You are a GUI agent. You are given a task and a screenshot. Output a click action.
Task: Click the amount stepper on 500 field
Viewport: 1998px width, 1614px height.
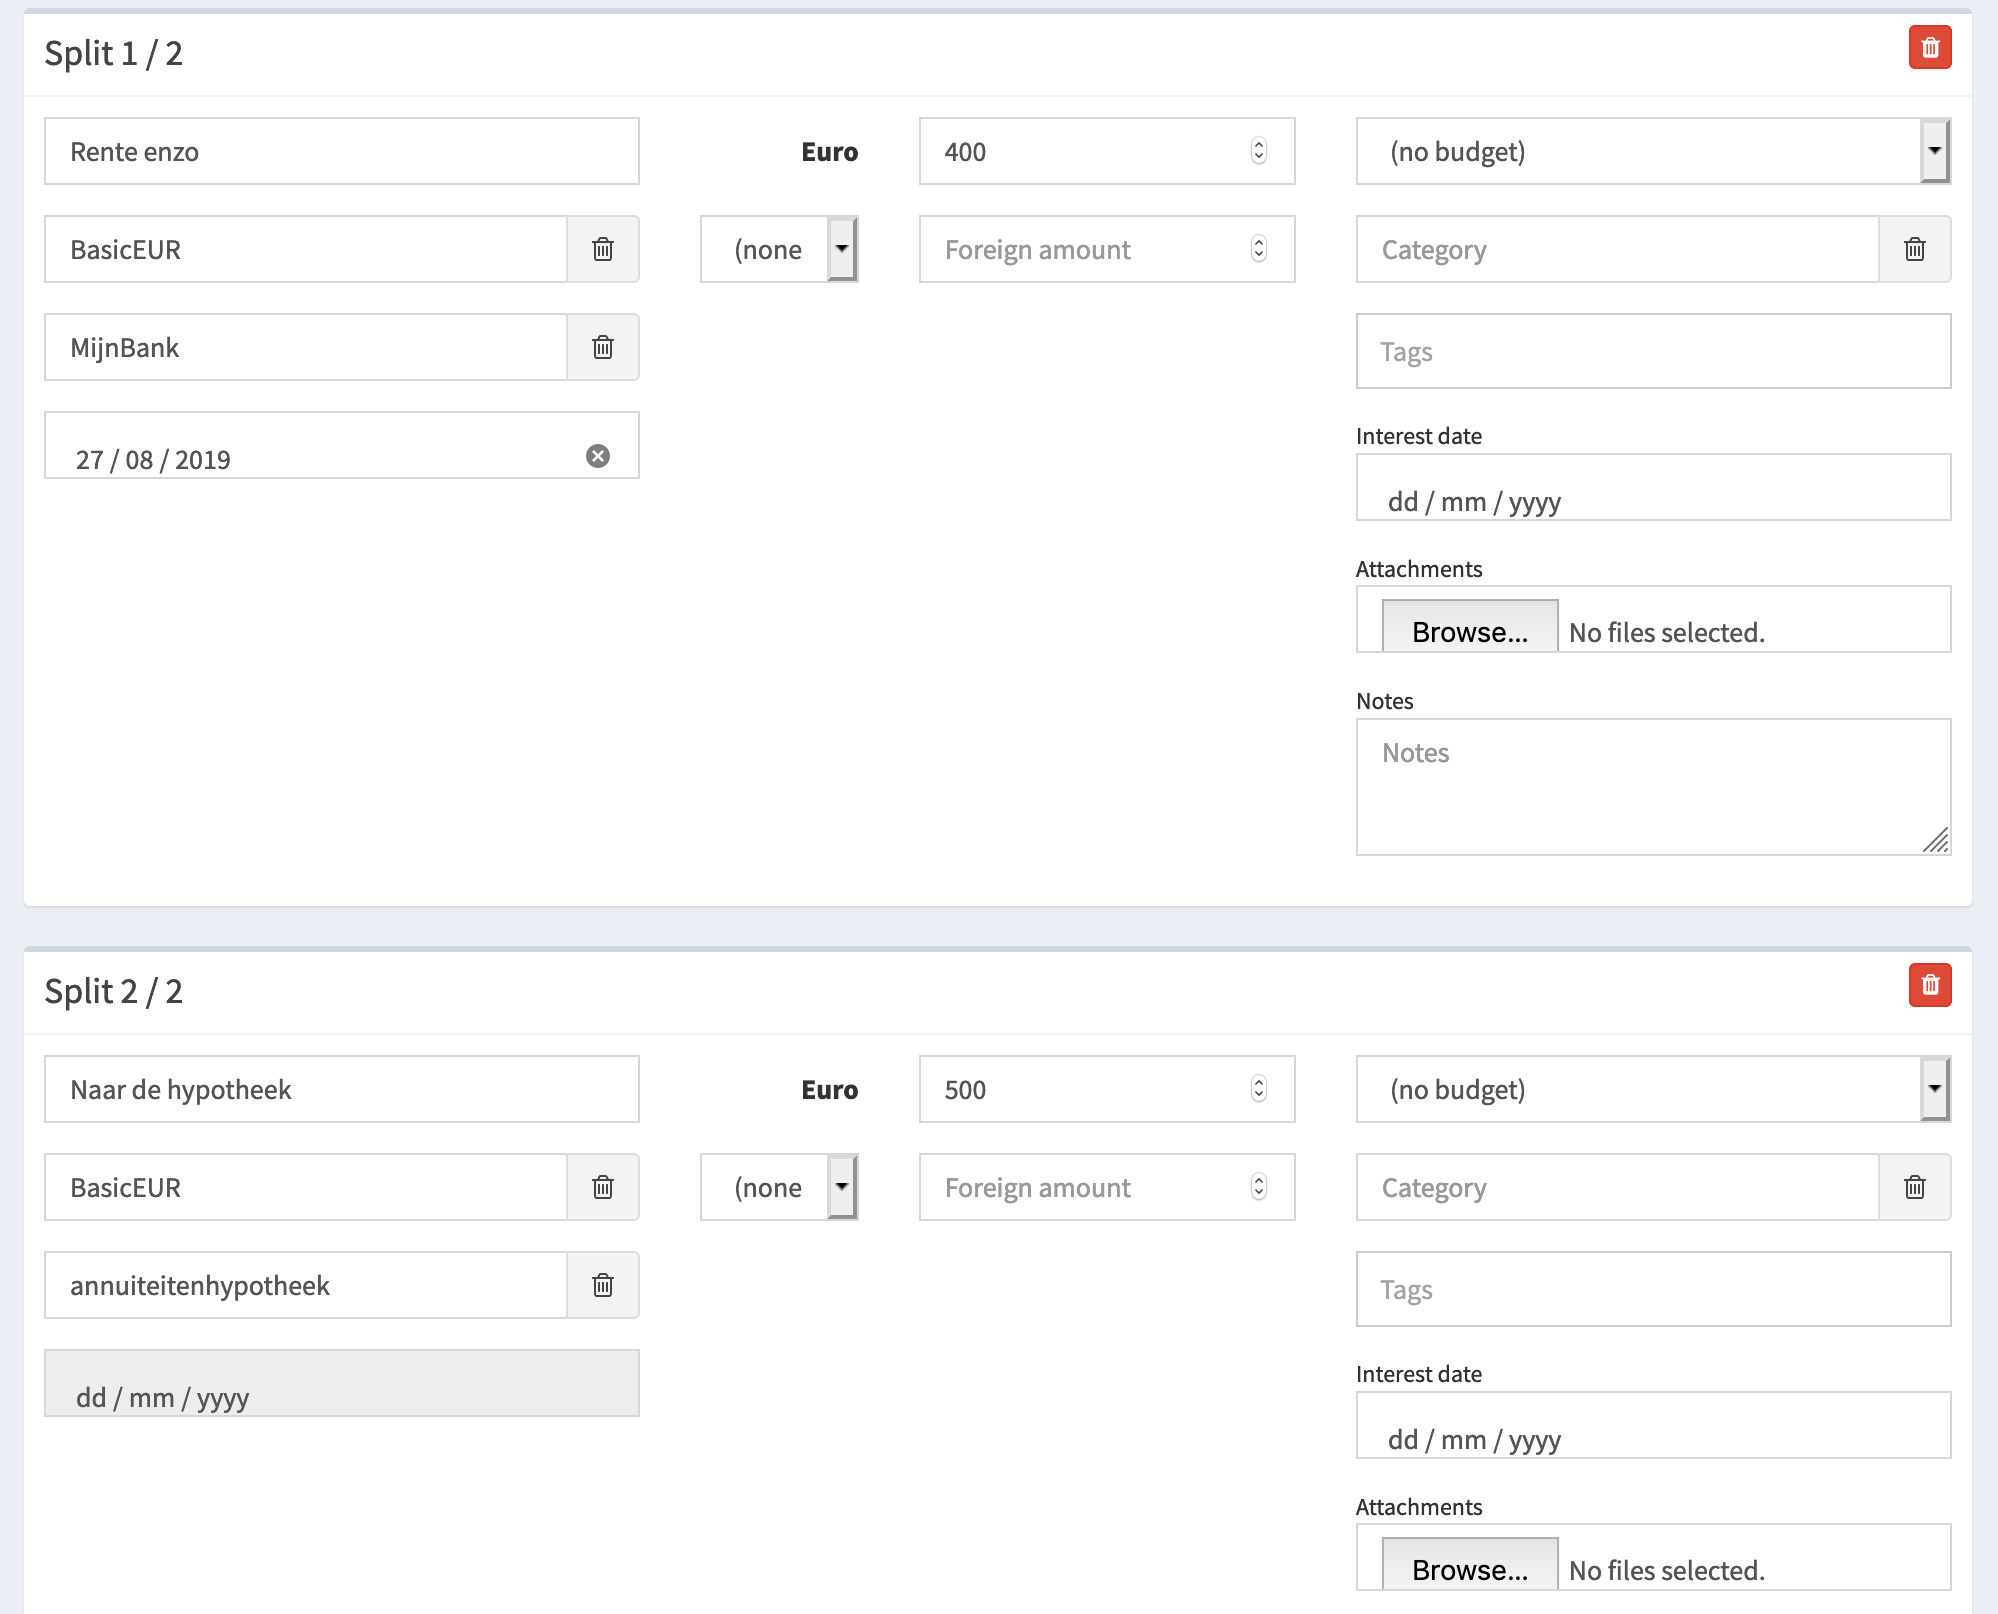(1258, 1089)
